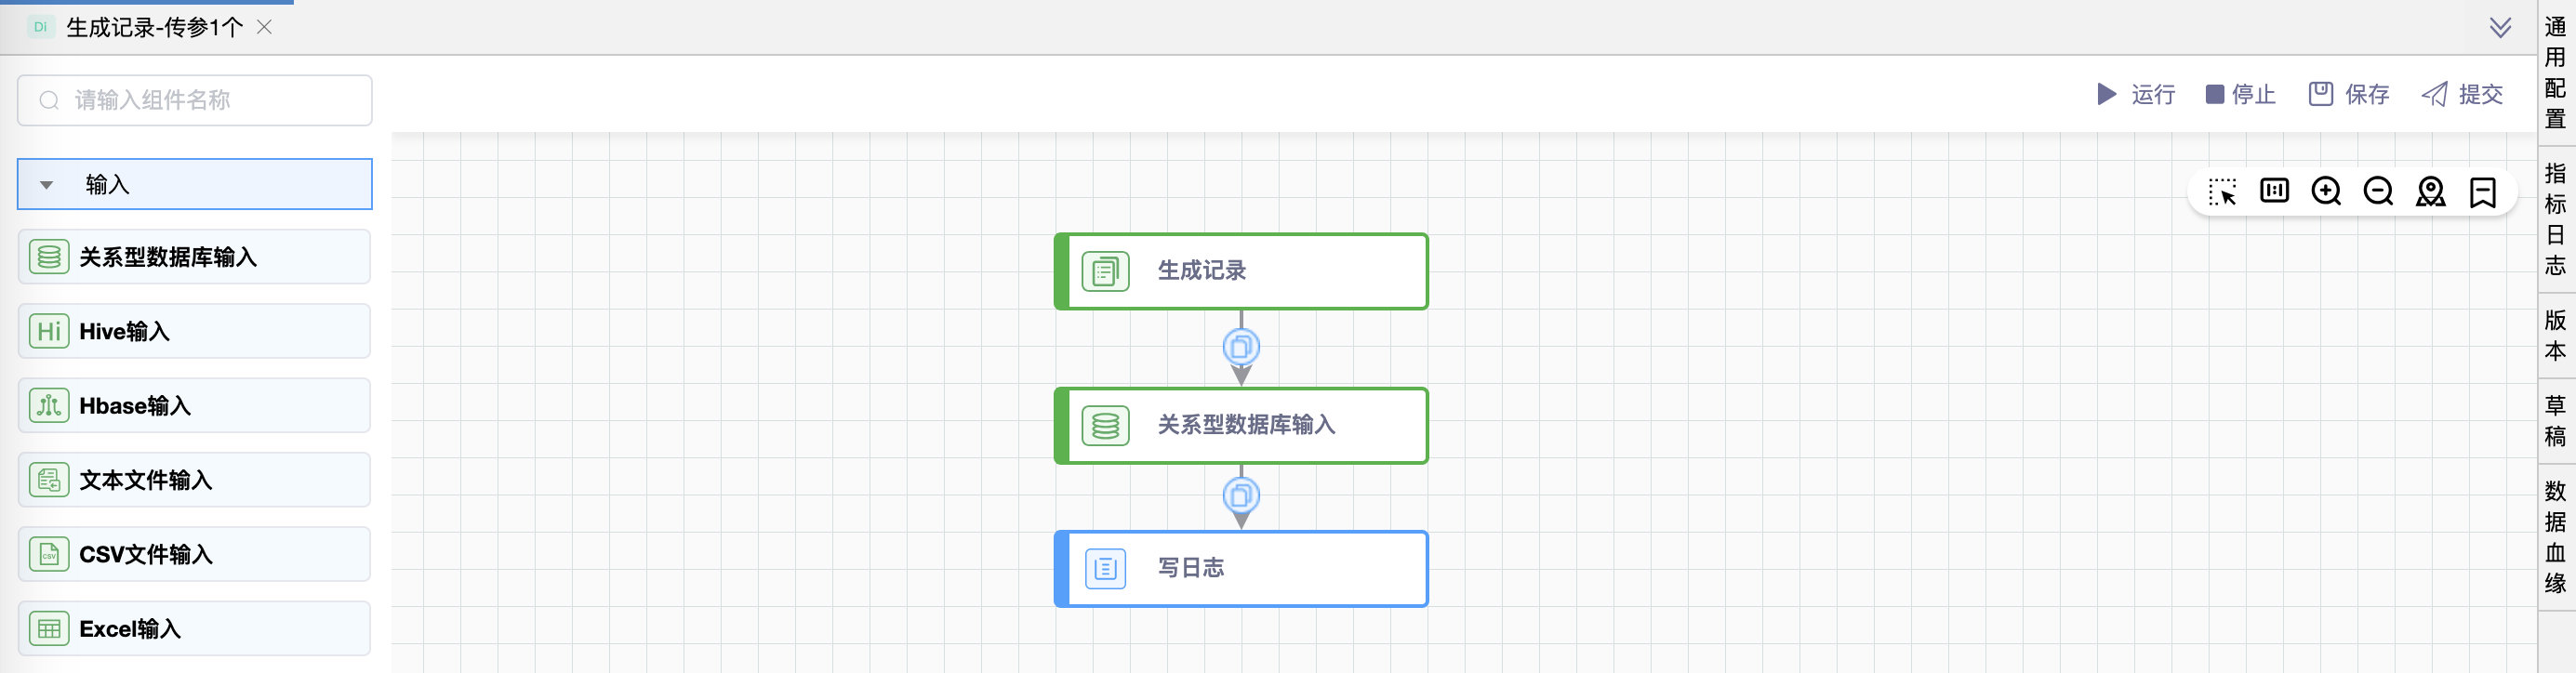Select the Hbase输入 component icon
This screenshot has height=673, width=2576.
point(48,405)
